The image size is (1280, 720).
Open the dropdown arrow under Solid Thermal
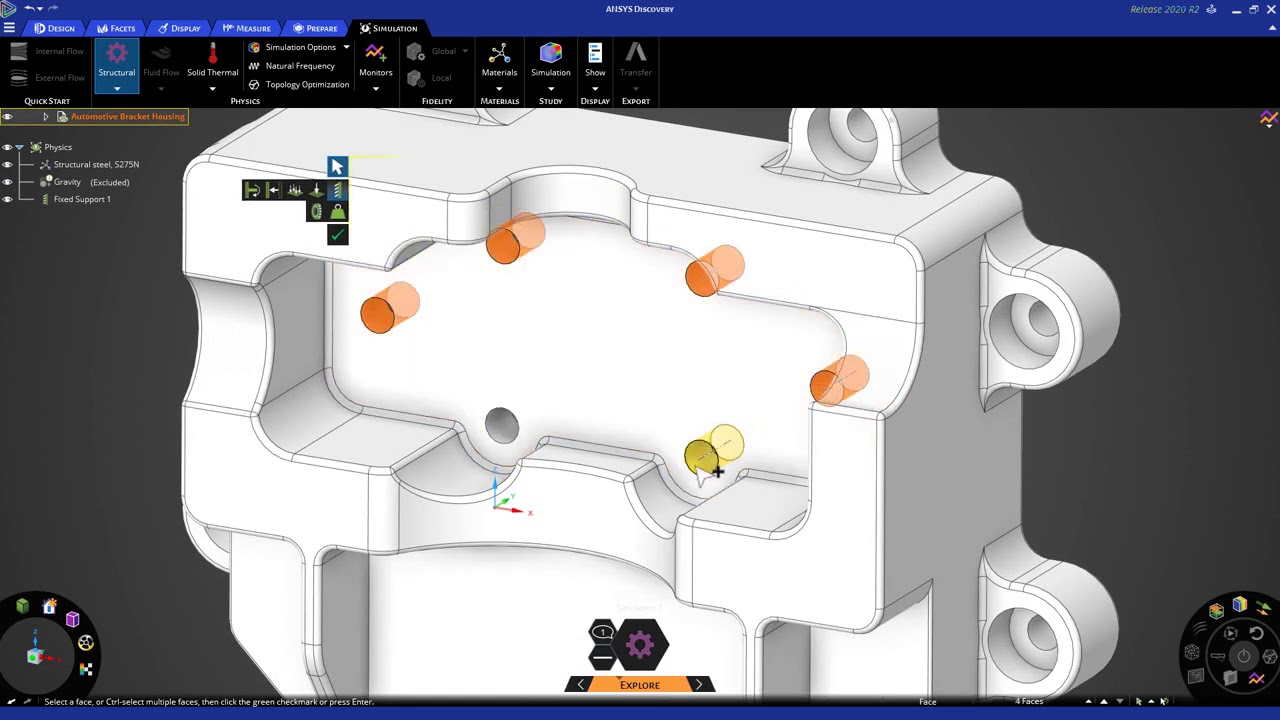[212, 89]
